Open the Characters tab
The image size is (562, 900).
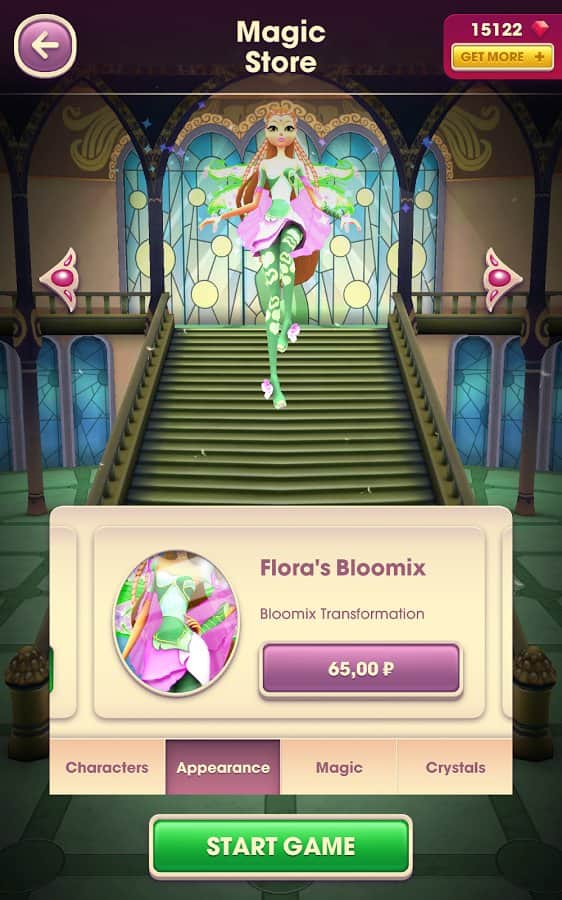click(x=107, y=767)
